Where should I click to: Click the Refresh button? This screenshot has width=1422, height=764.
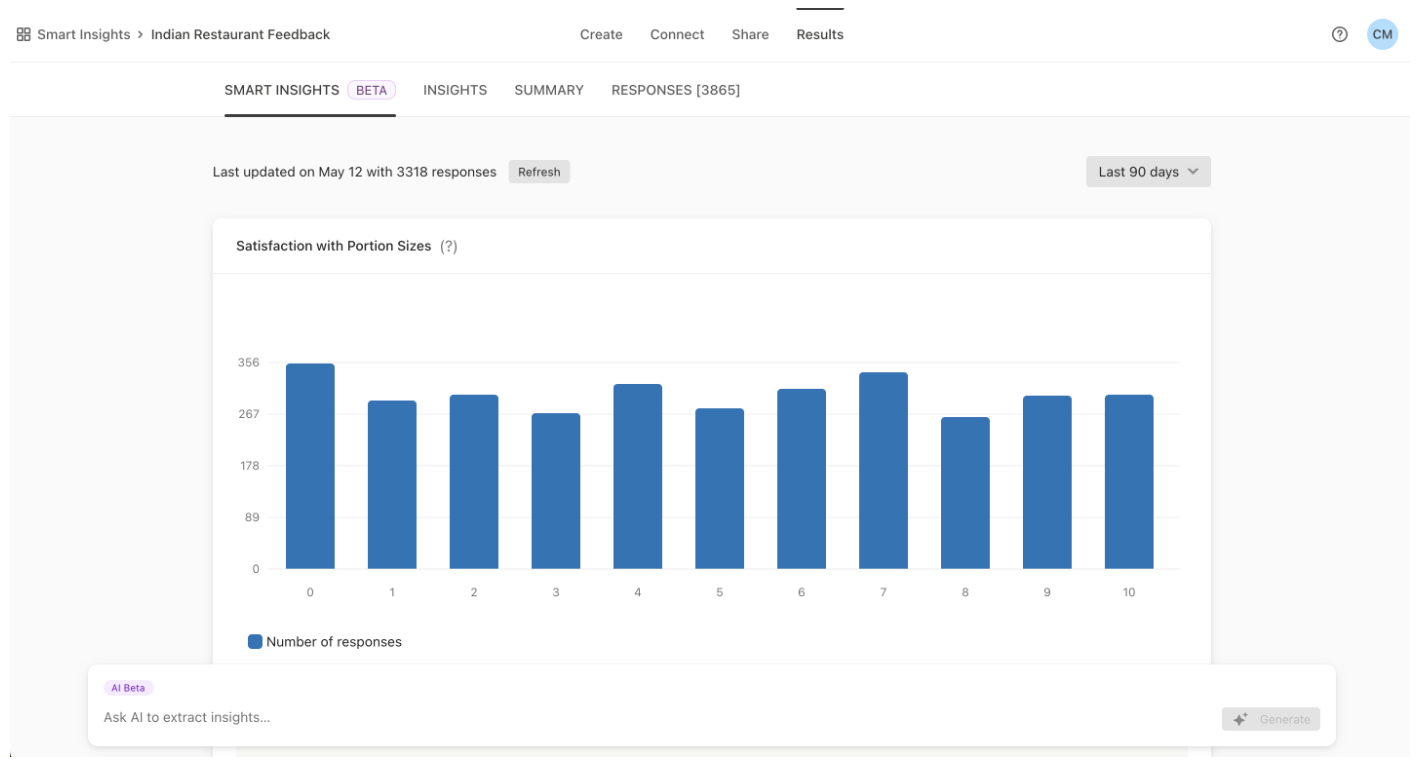tap(539, 172)
